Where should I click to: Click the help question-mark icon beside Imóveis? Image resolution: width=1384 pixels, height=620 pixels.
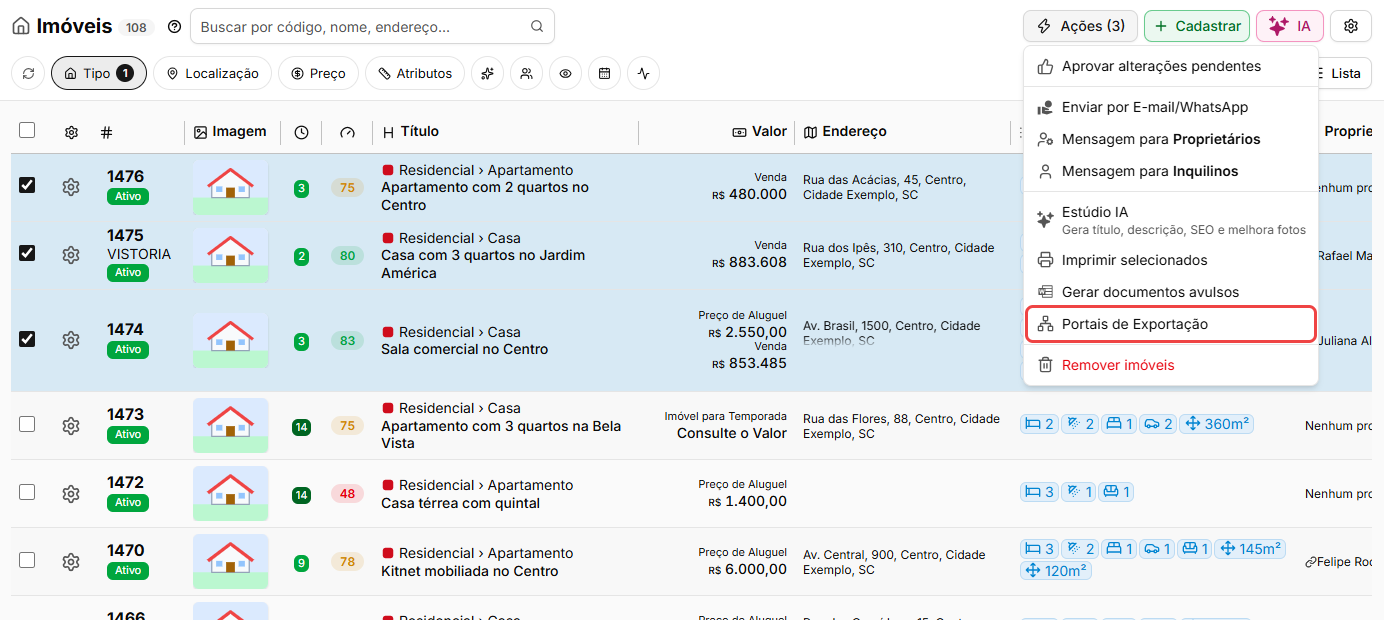(174, 27)
